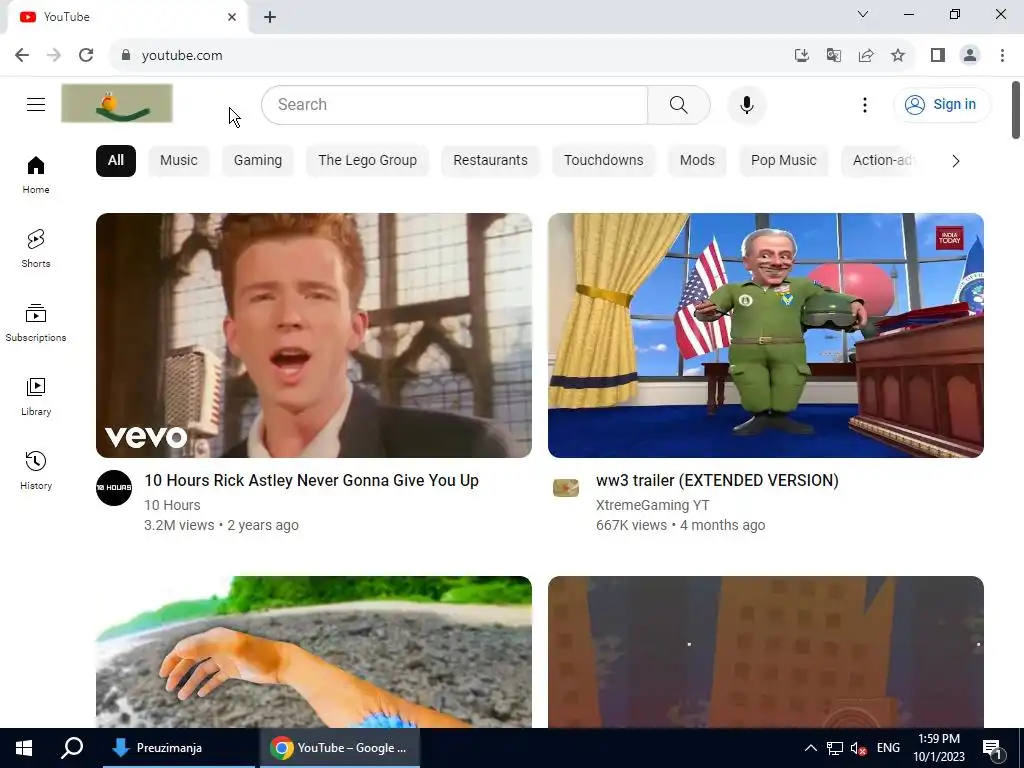Open the '10 Hours' channel name link
The image size is (1024, 768).
click(172, 505)
